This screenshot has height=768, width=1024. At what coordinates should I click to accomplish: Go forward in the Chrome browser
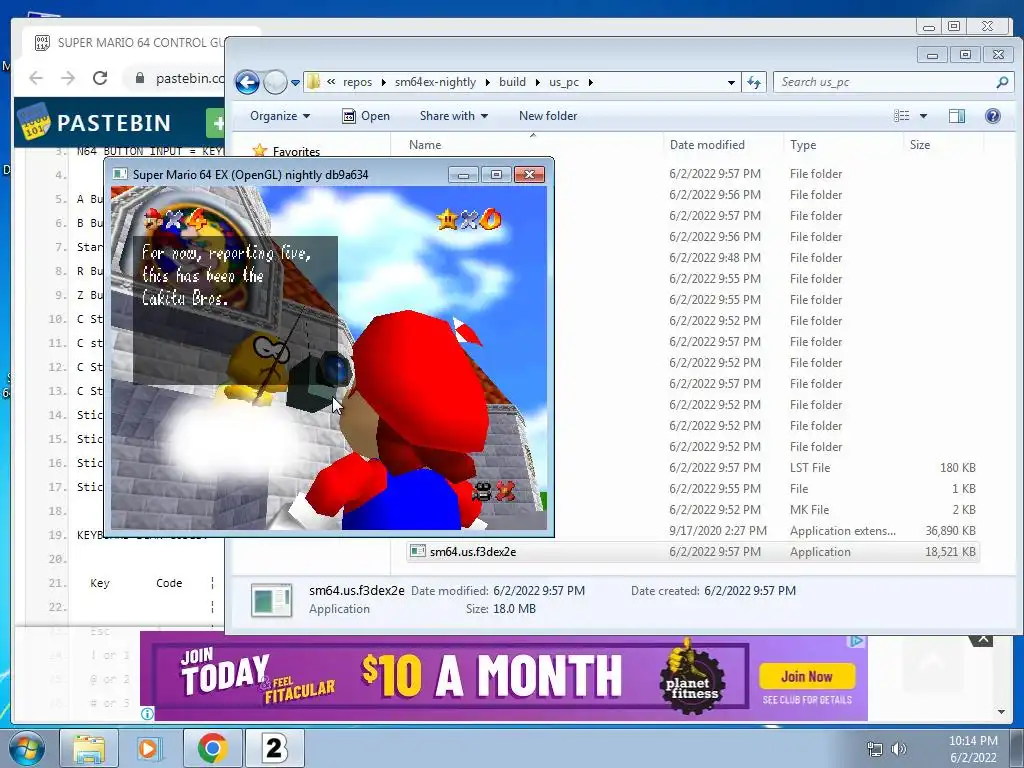point(68,78)
